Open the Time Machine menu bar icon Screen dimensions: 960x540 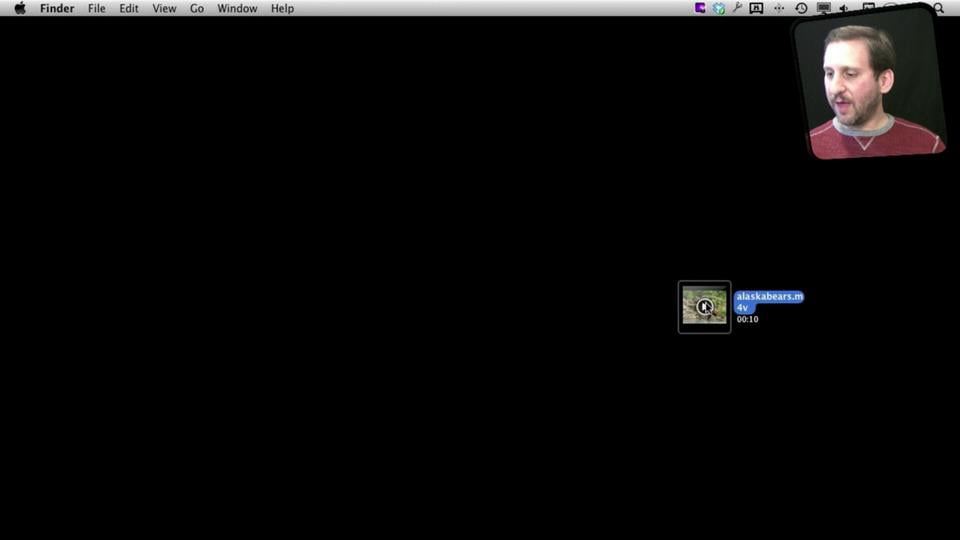pyautogui.click(x=801, y=9)
